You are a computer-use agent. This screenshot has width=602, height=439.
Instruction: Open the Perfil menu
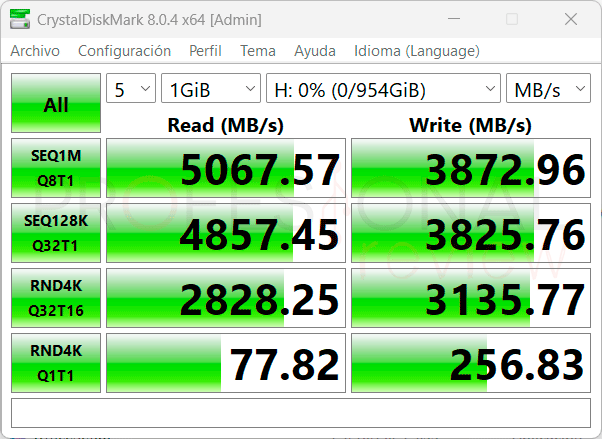click(x=205, y=51)
